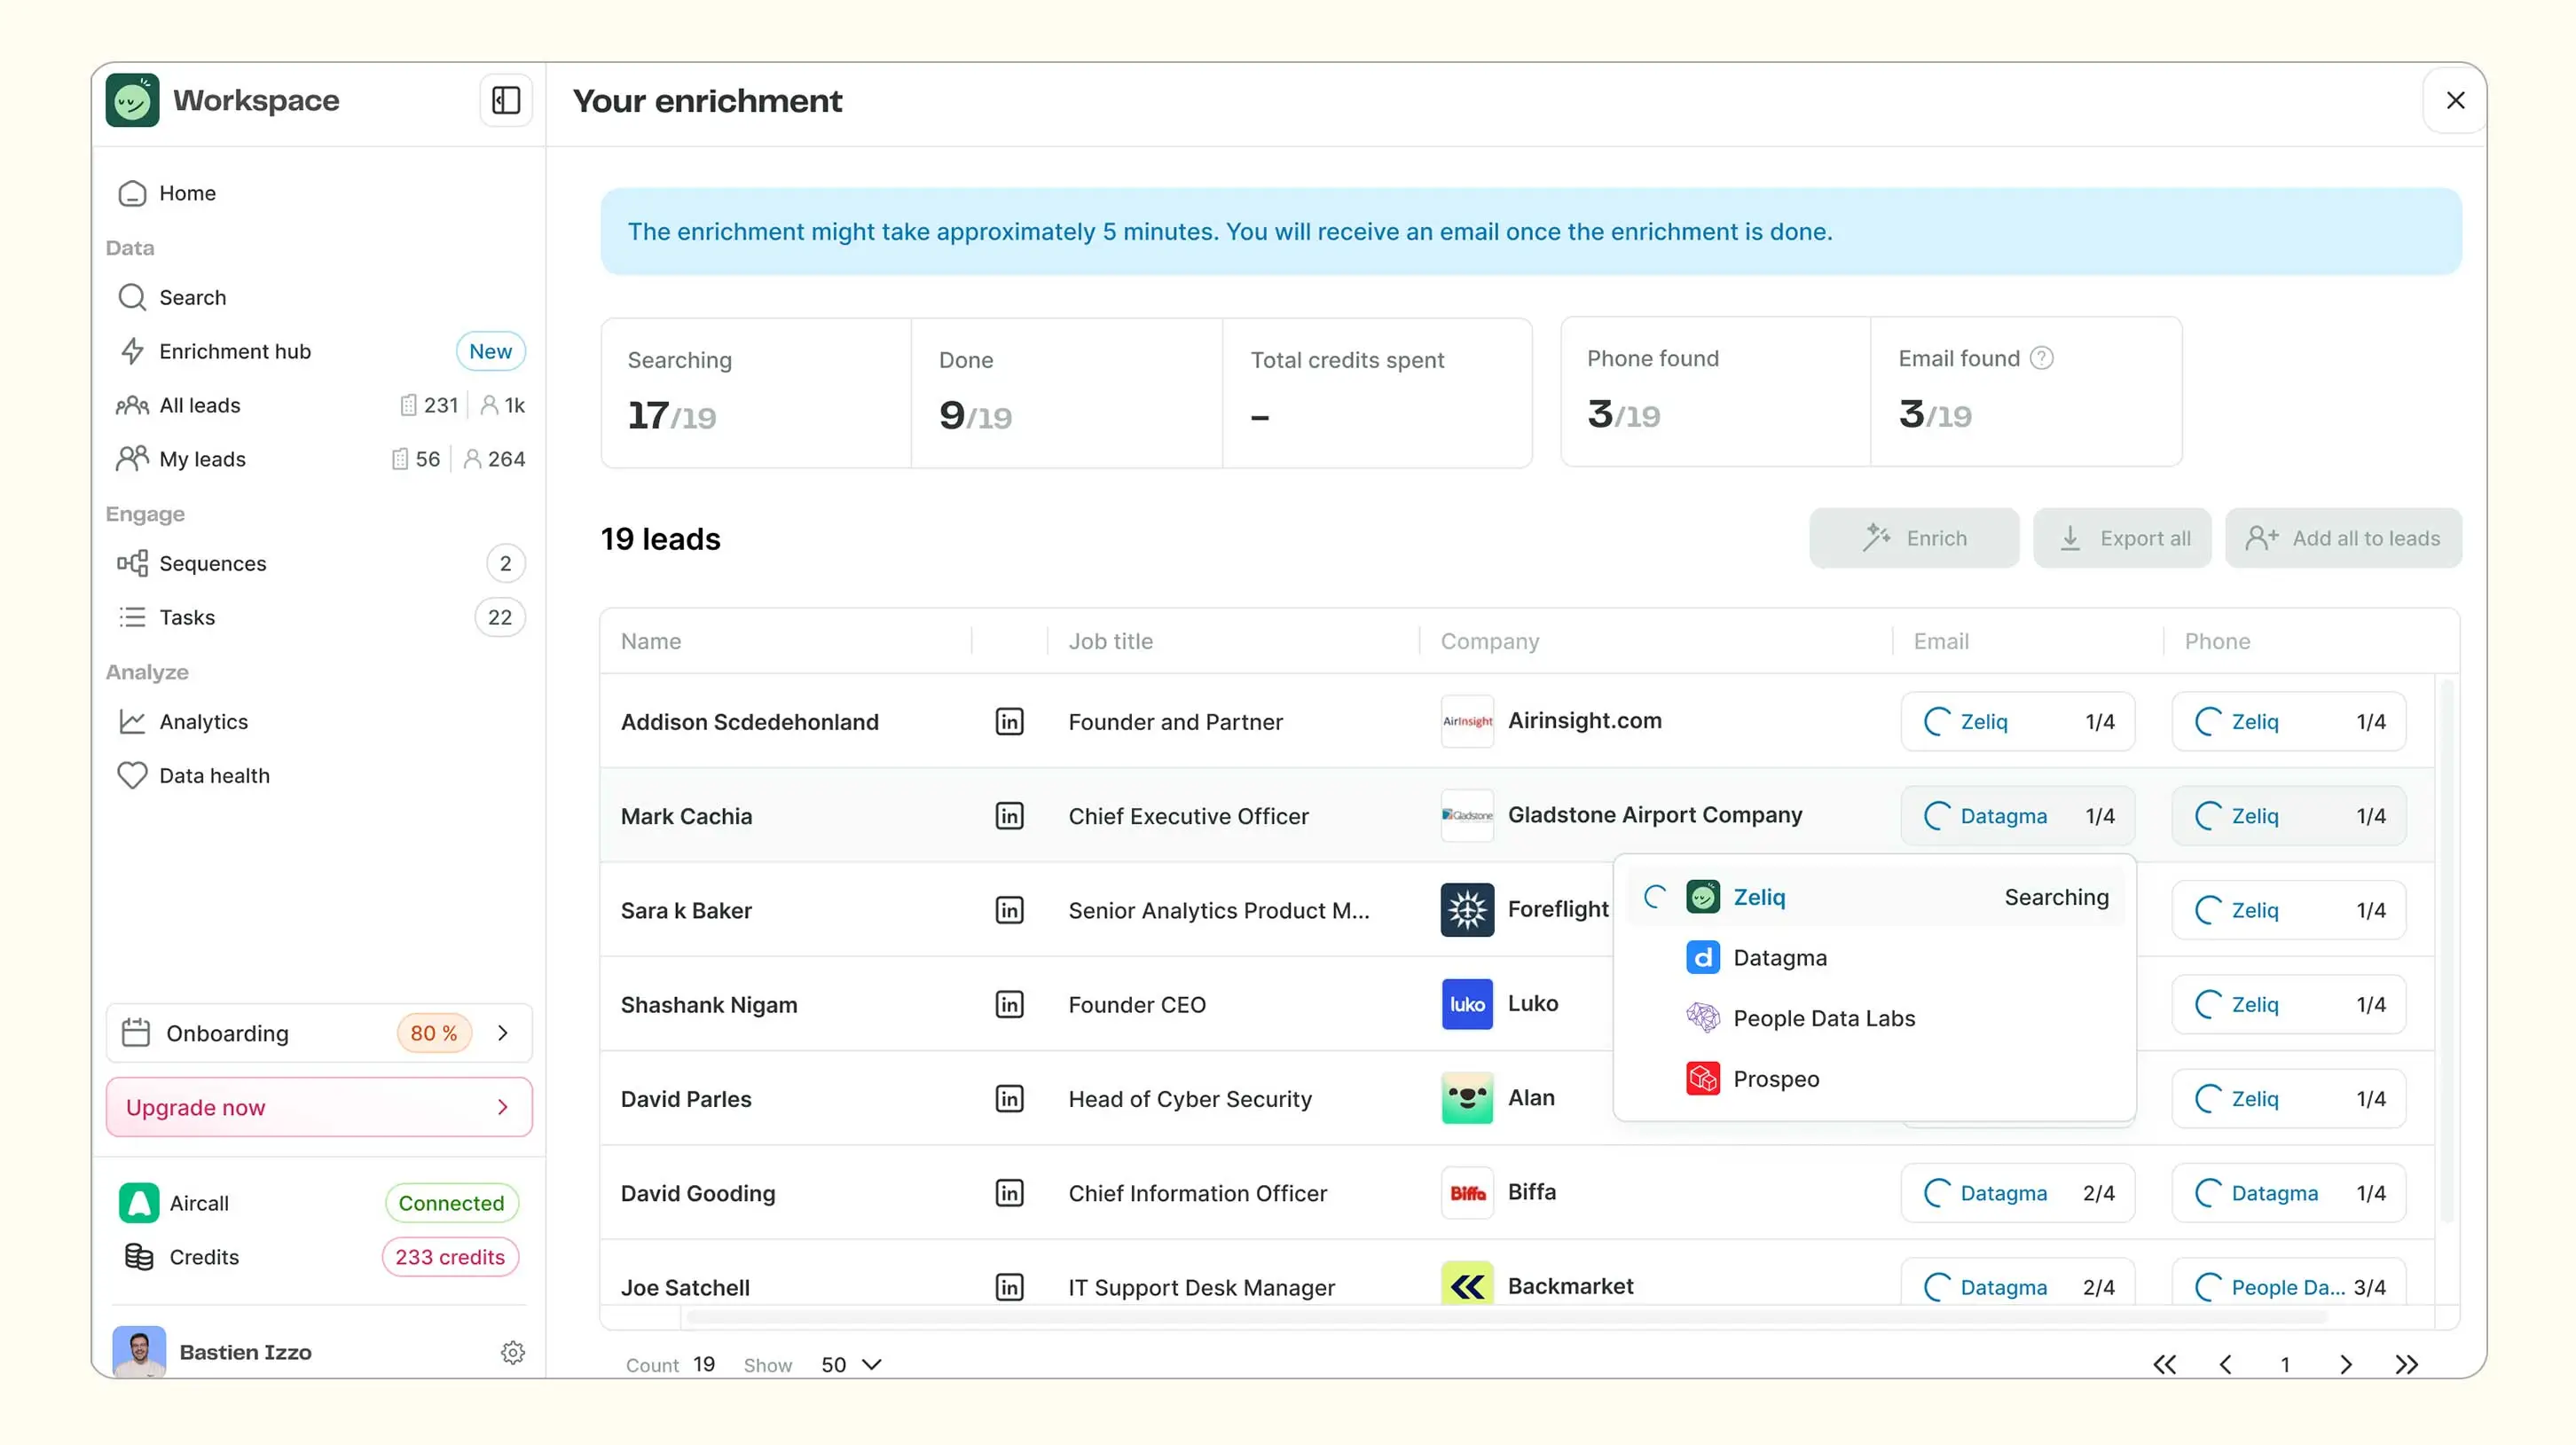Click the Workspace logo icon
Image resolution: width=2576 pixels, height=1445 pixels.
point(132,100)
